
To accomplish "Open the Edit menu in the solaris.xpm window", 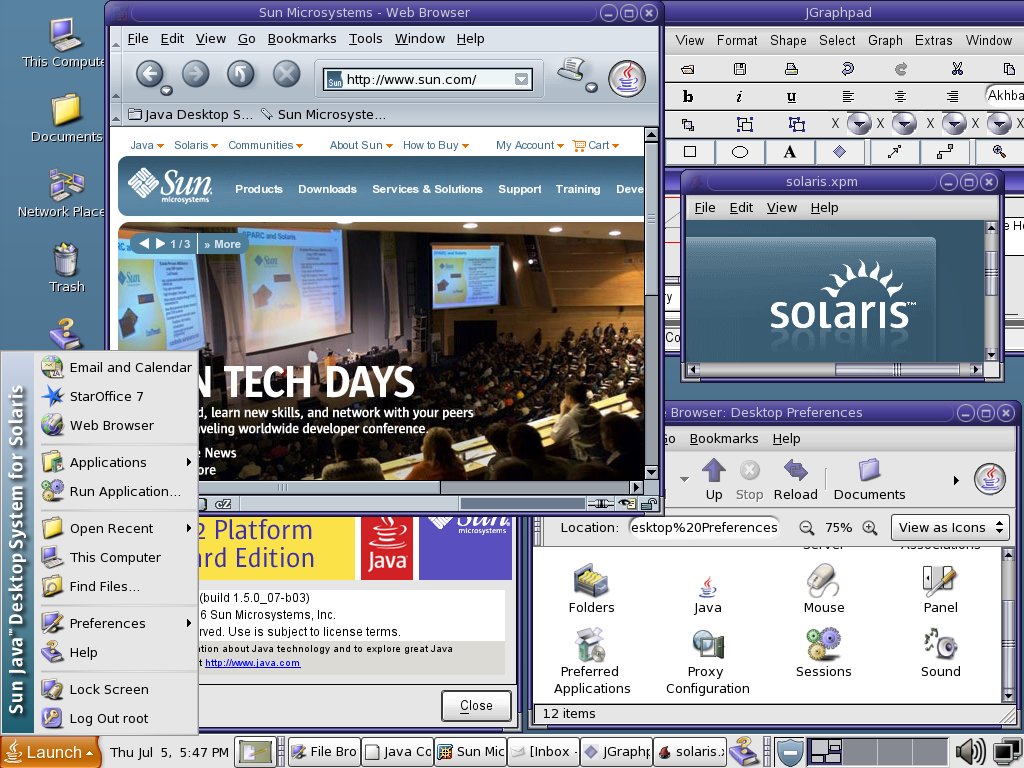I will tap(741, 208).
